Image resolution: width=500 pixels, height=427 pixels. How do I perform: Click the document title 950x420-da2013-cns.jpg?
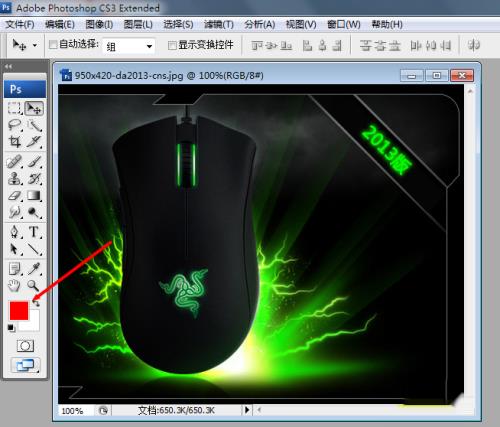pos(129,76)
